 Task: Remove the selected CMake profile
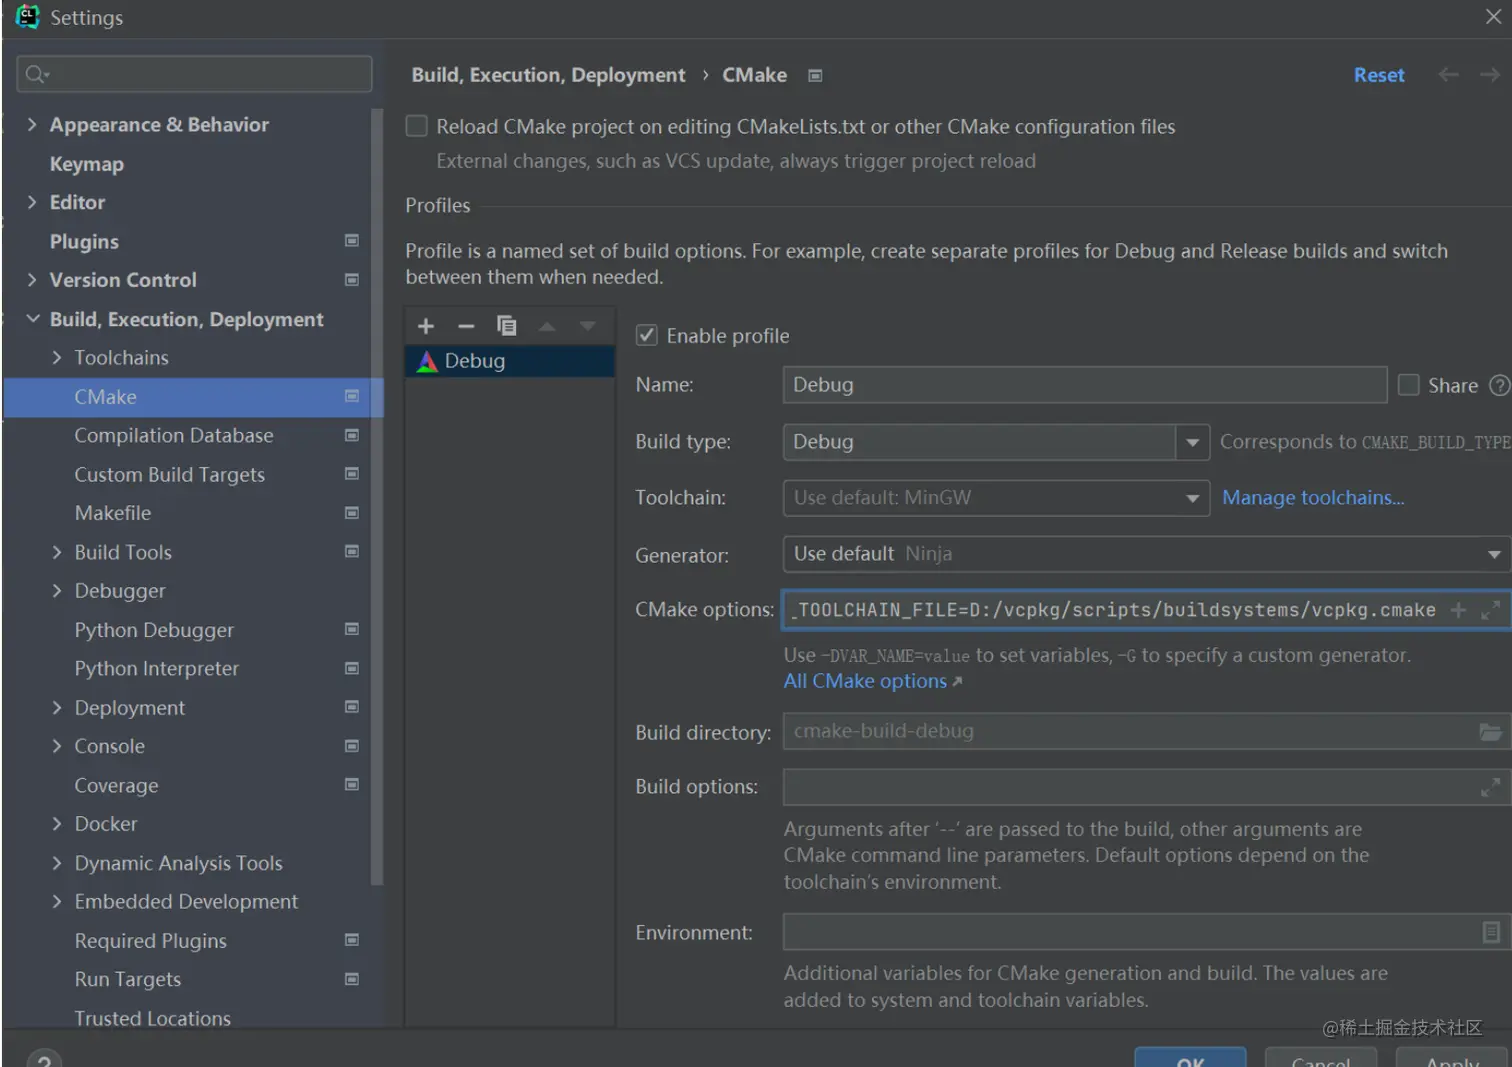pyautogui.click(x=466, y=326)
